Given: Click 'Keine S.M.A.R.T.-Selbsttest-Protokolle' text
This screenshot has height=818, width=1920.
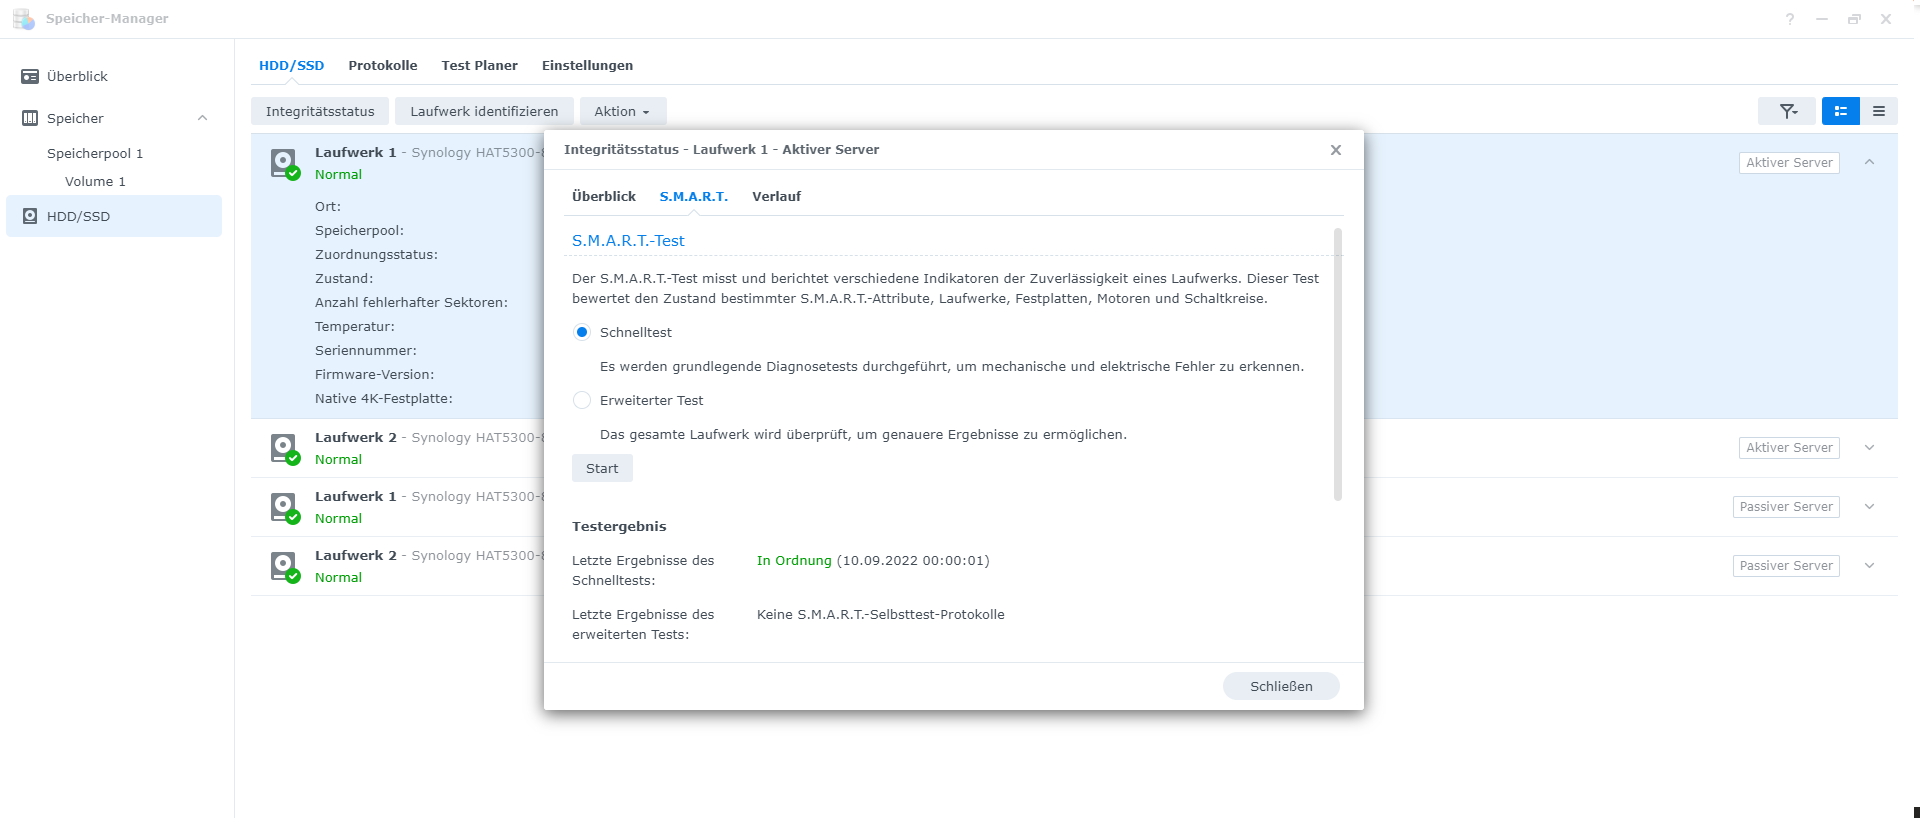Looking at the screenshot, I should (881, 614).
